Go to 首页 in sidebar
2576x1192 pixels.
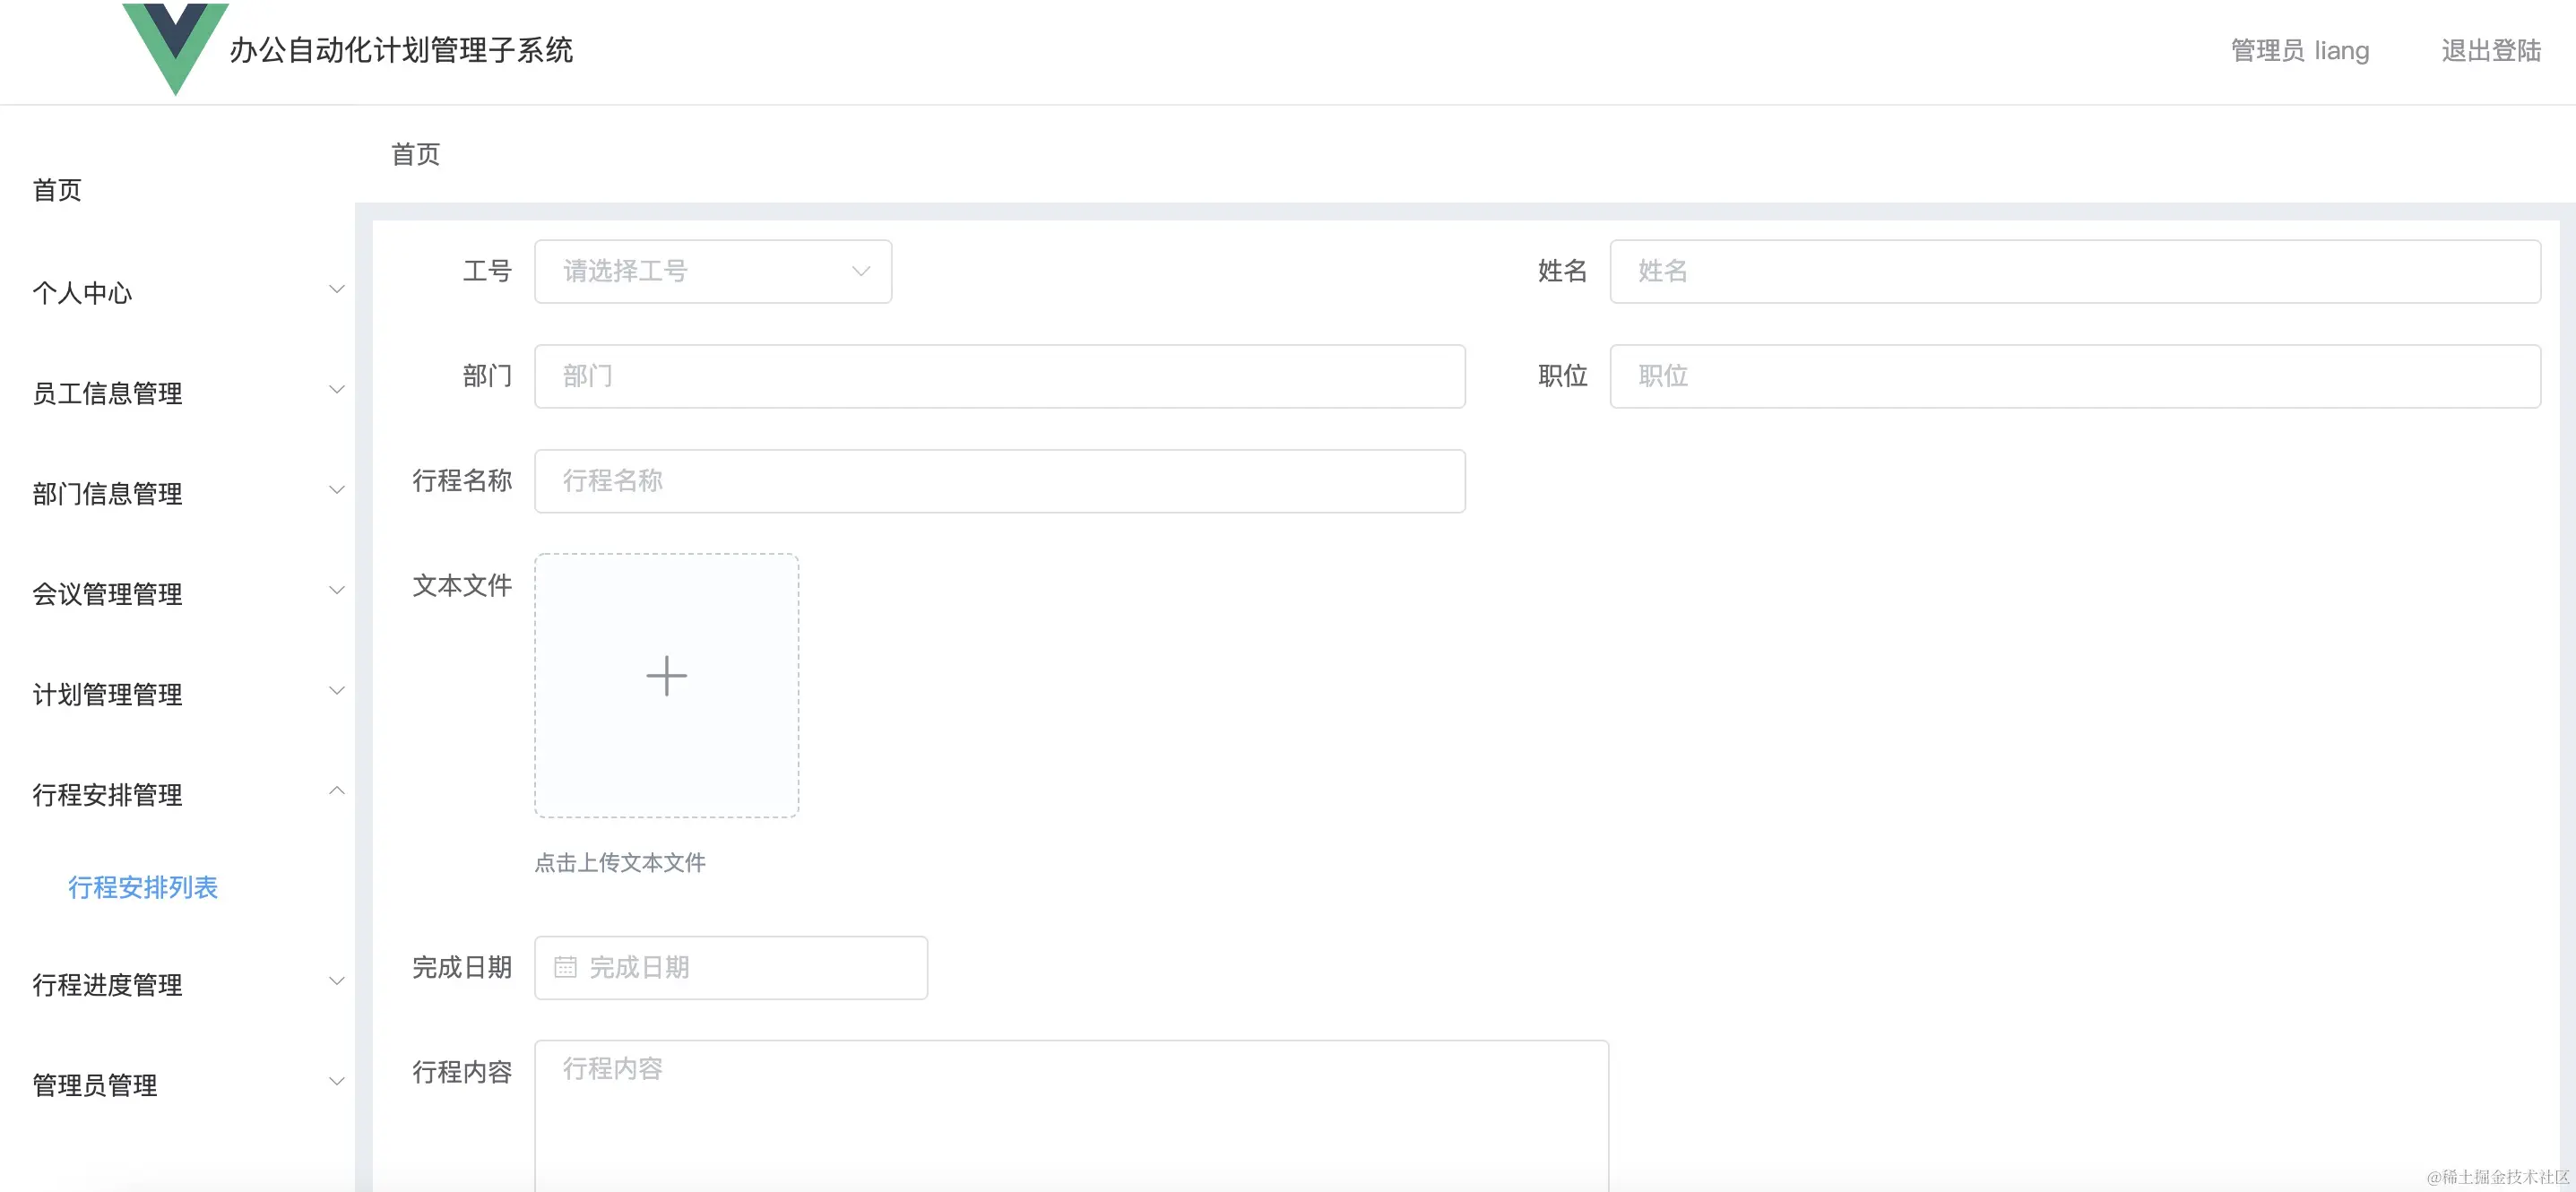(57, 190)
